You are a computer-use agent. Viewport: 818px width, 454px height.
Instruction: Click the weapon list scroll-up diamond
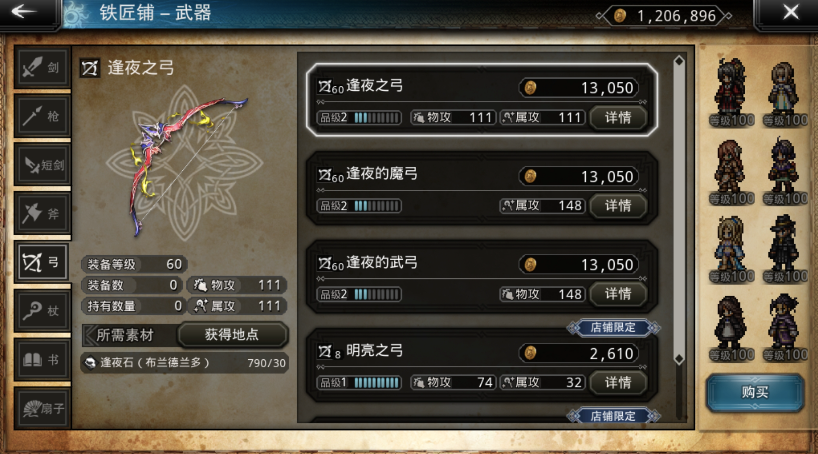pos(679,61)
